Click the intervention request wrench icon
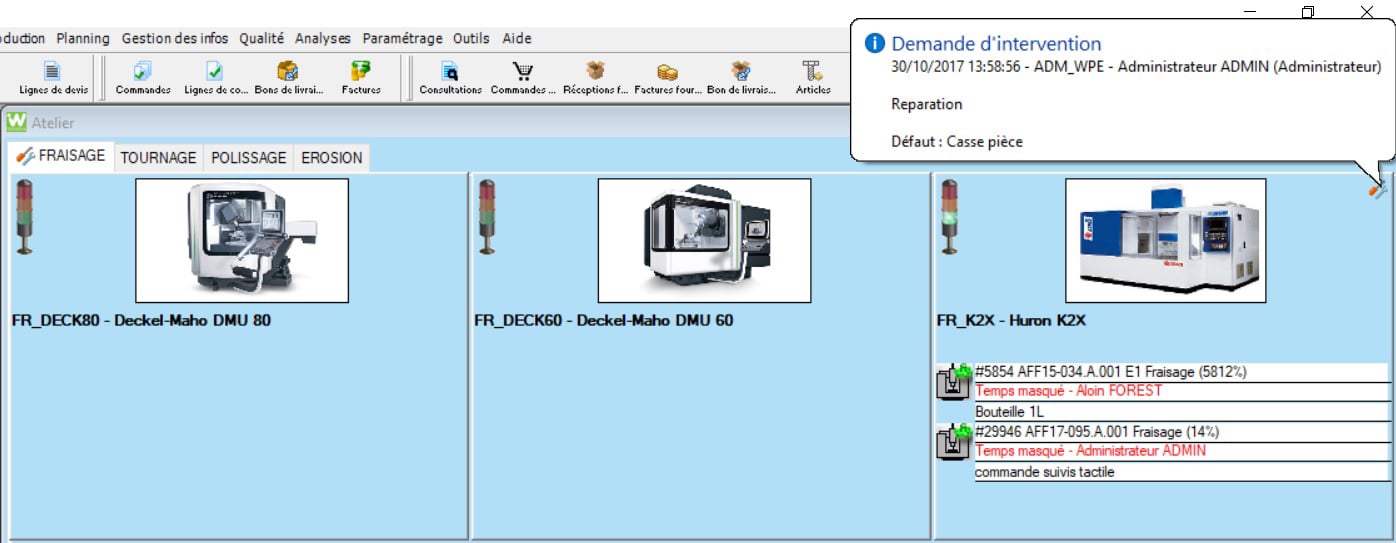The image size is (1396, 543). (x=1378, y=188)
